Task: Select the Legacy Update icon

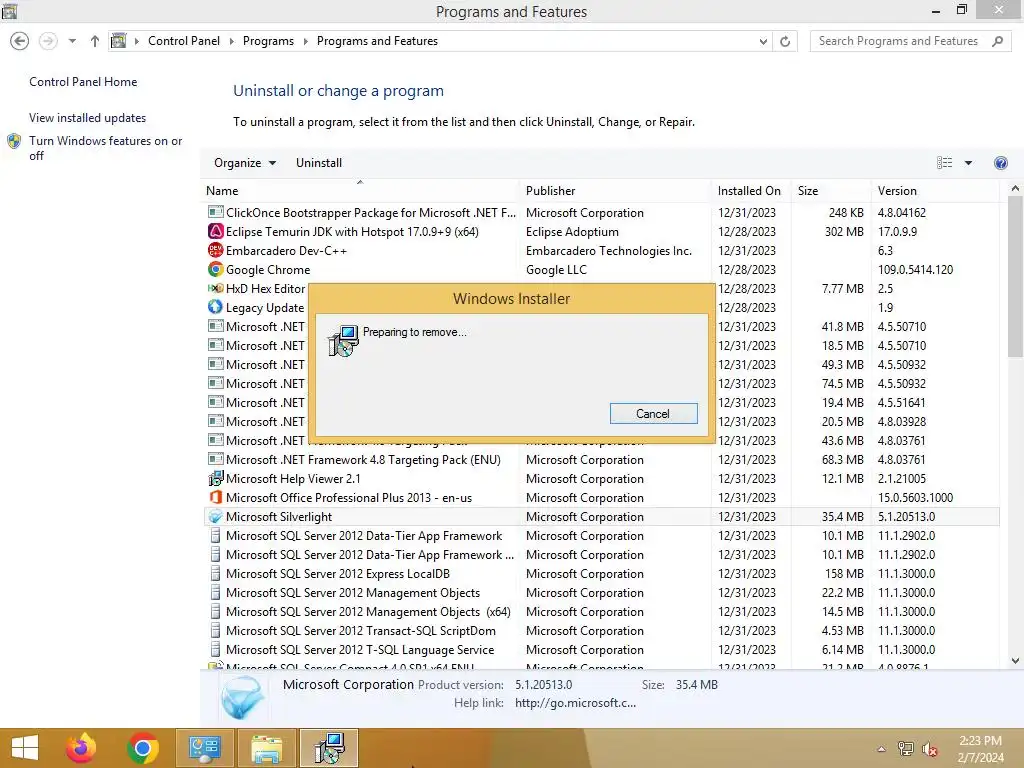Action: pos(216,307)
